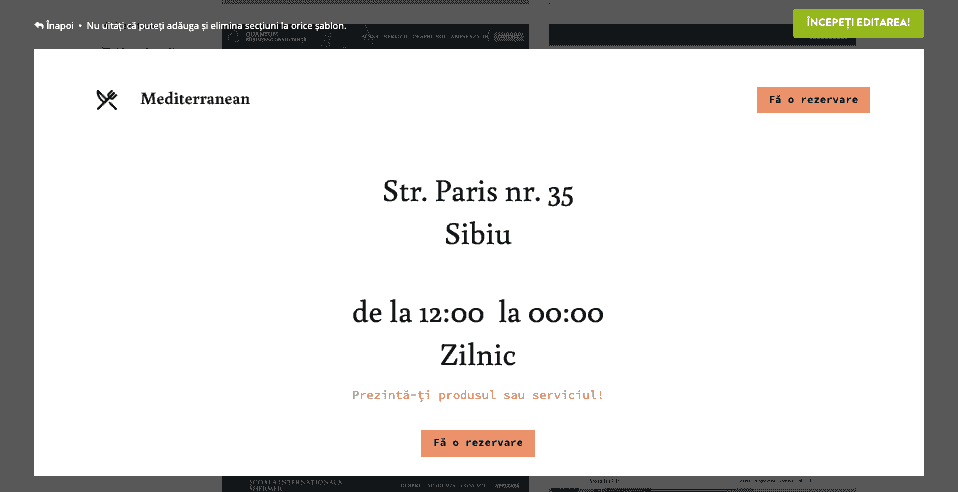Image resolution: width=958 pixels, height=492 pixels.
Task: Select the Str. Paris nr. 35 text
Action: (478, 193)
